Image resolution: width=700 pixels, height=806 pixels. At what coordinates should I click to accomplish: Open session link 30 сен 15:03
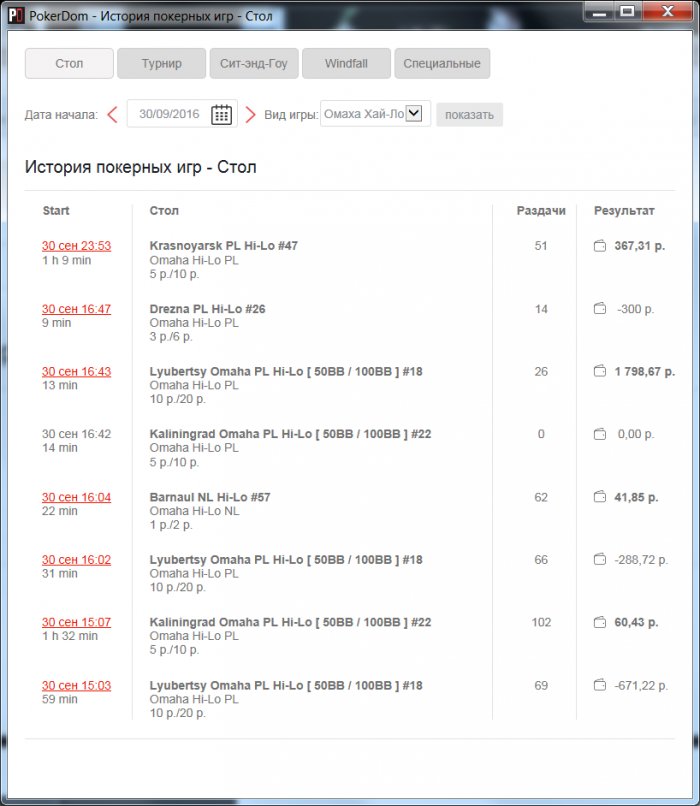point(77,685)
